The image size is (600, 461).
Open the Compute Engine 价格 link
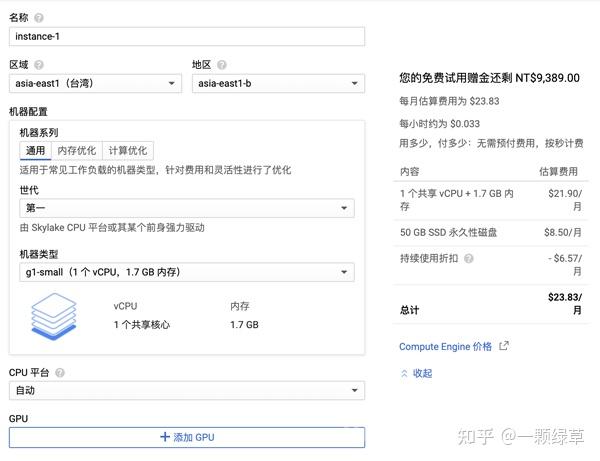point(445,347)
